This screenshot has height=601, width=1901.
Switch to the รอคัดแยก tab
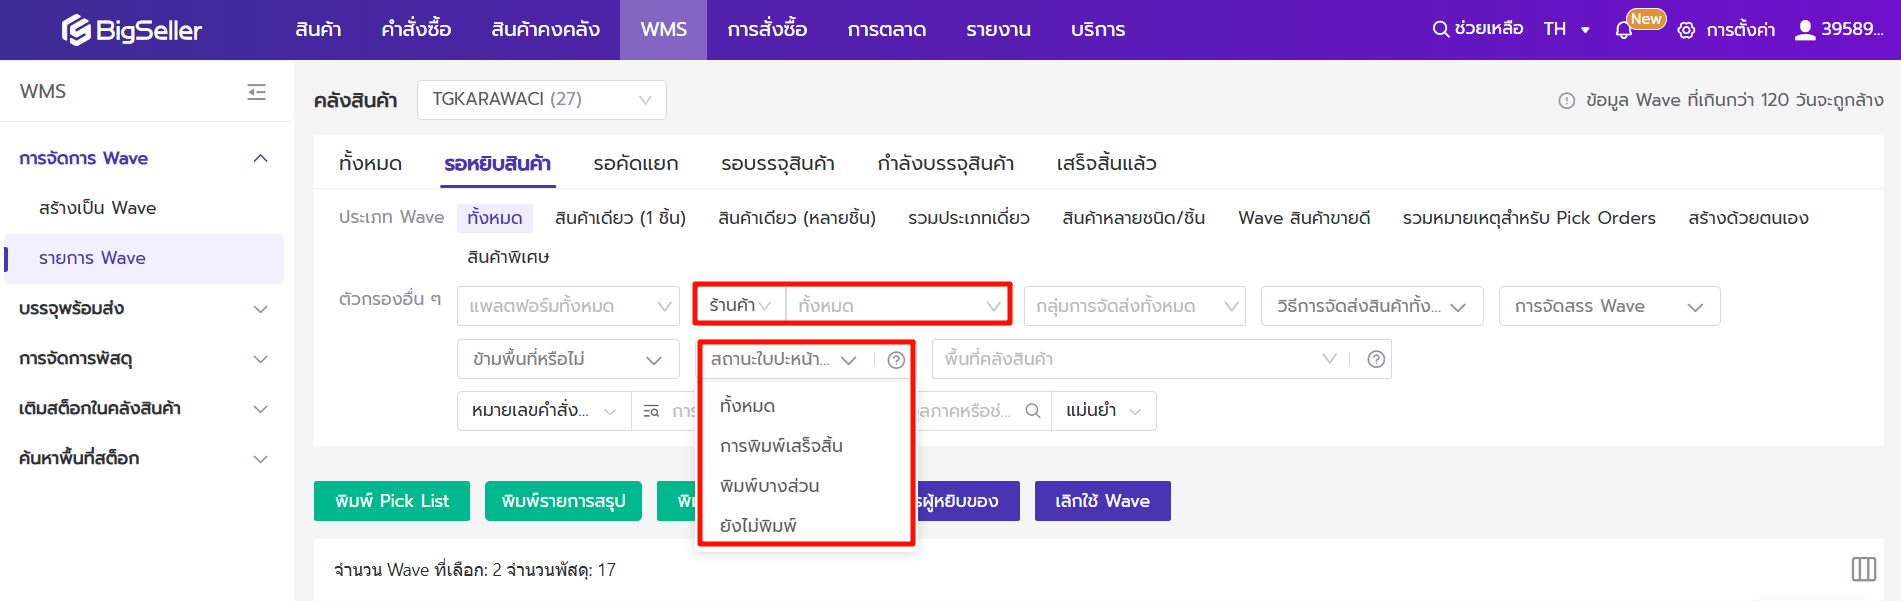tap(635, 163)
